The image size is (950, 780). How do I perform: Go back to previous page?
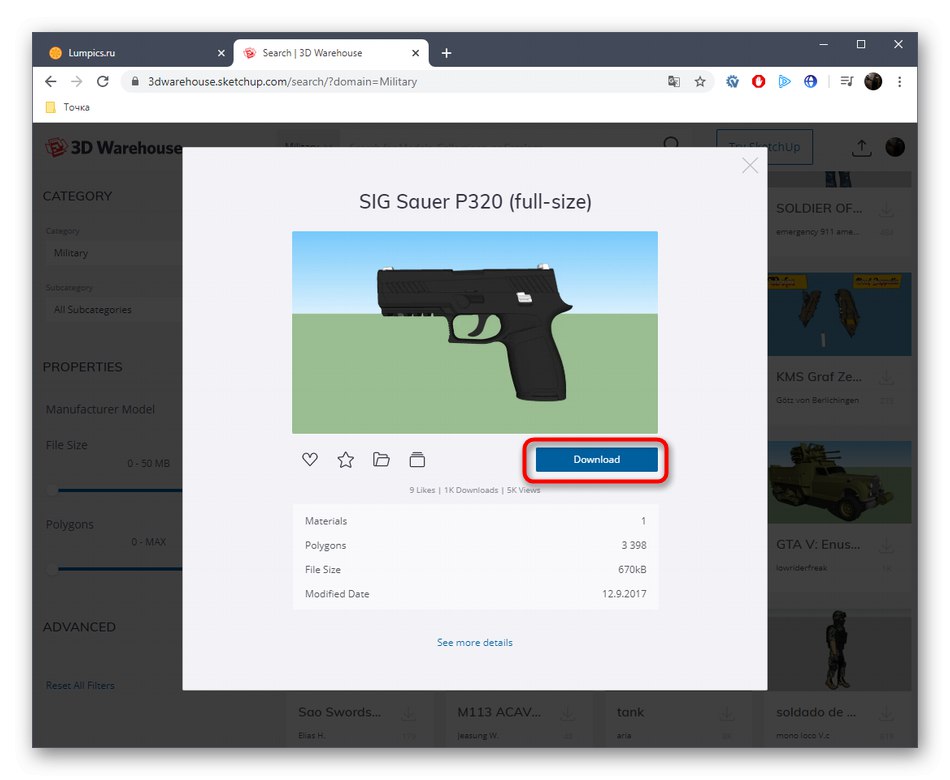(51, 81)
